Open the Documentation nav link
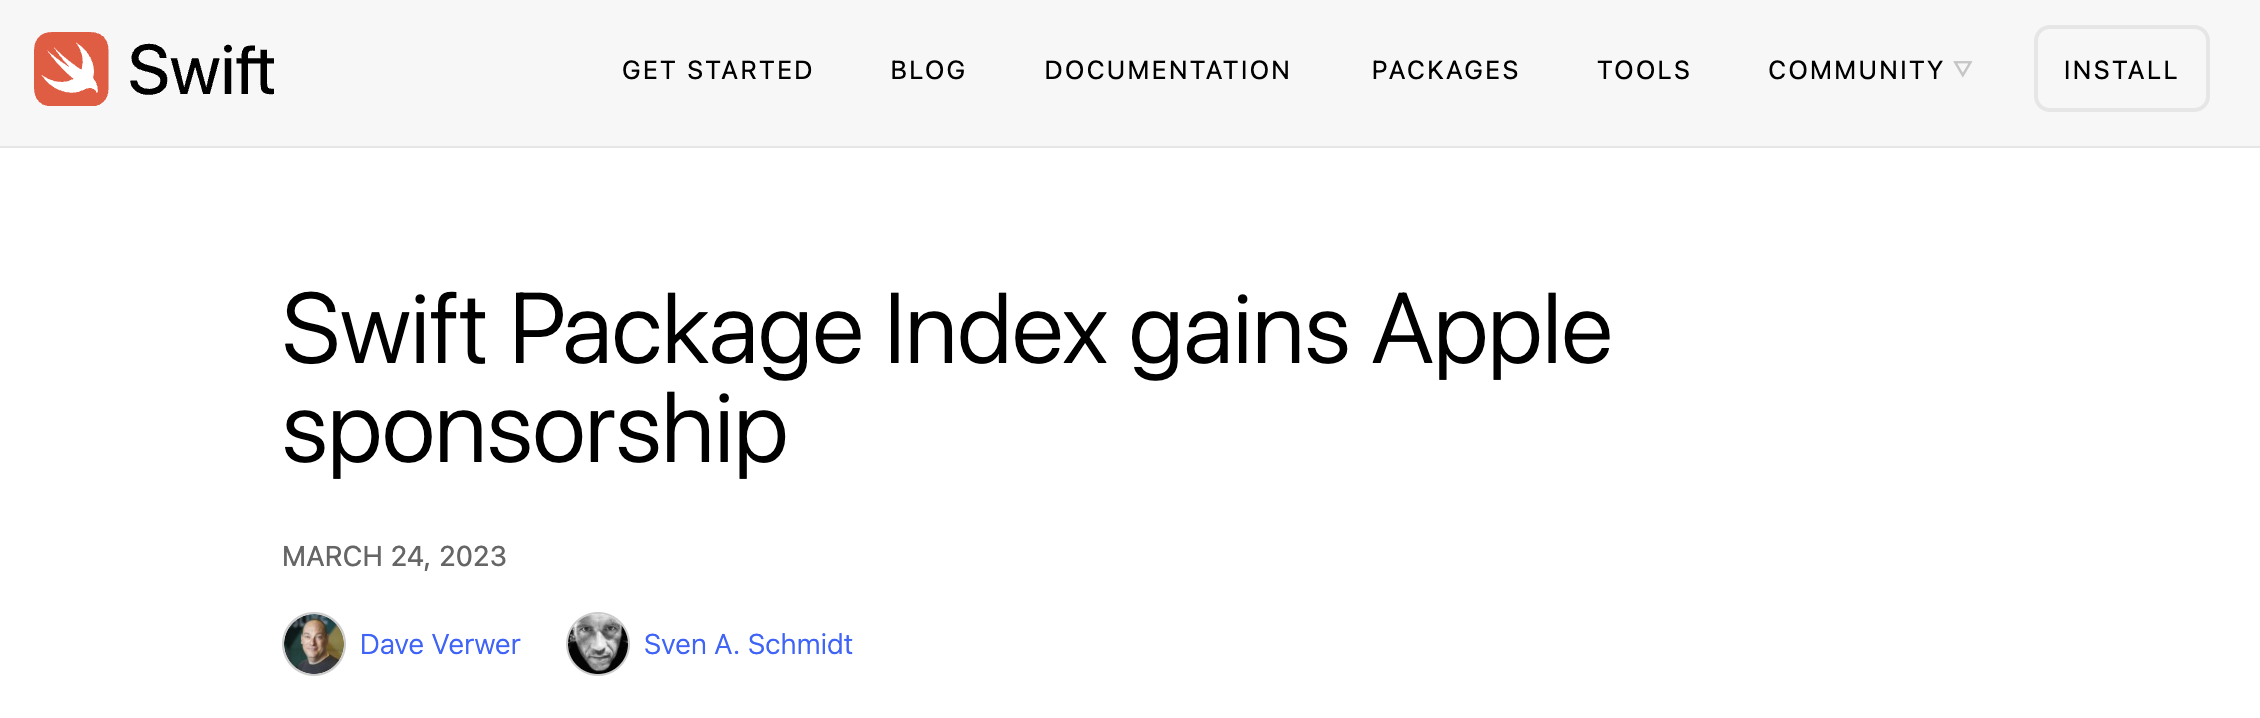Image resolution: width=2260 pixels, height=718 pixels. tap(1167, 70)
